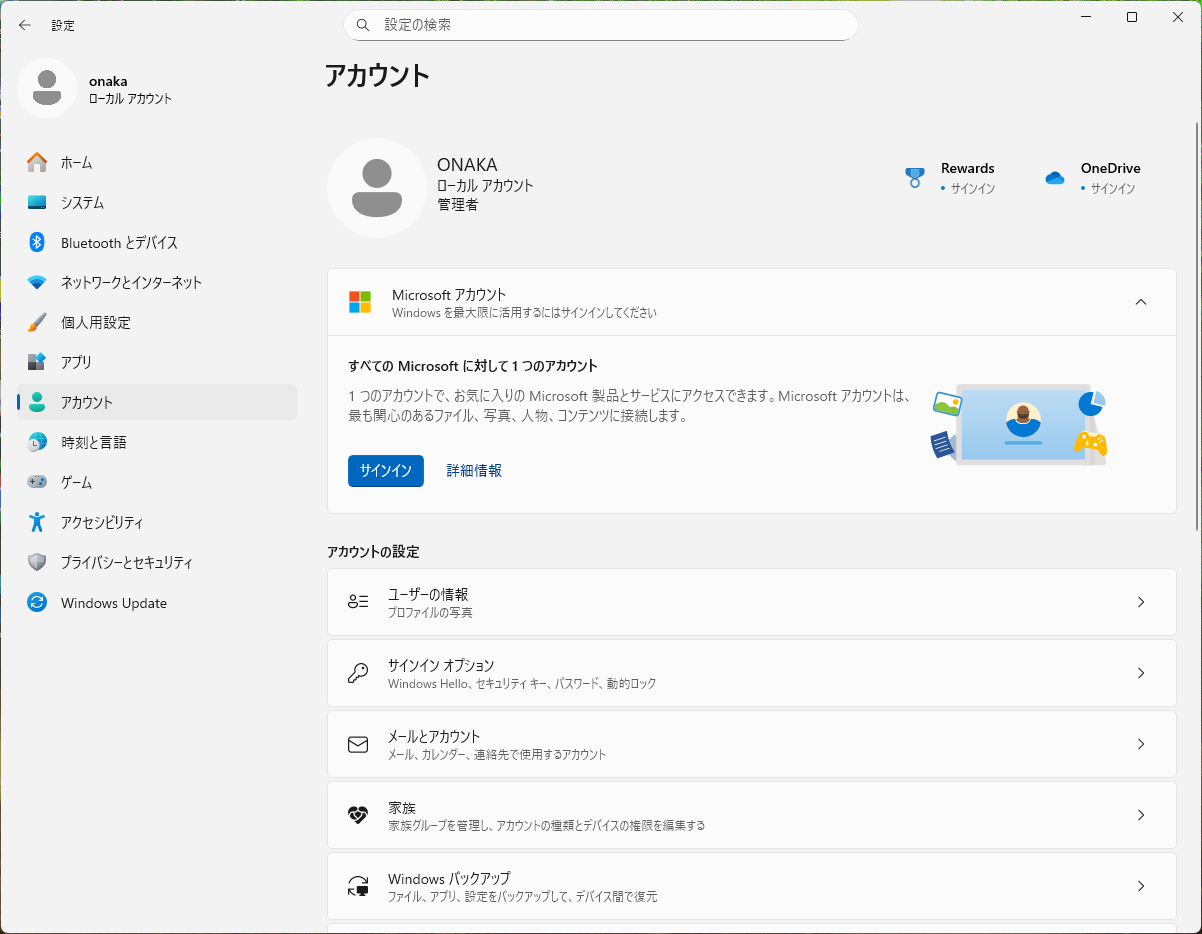Screen dimensions: 1202x934
Task: Click the アカウントの設定 section heading
Action: pos(373,551)
